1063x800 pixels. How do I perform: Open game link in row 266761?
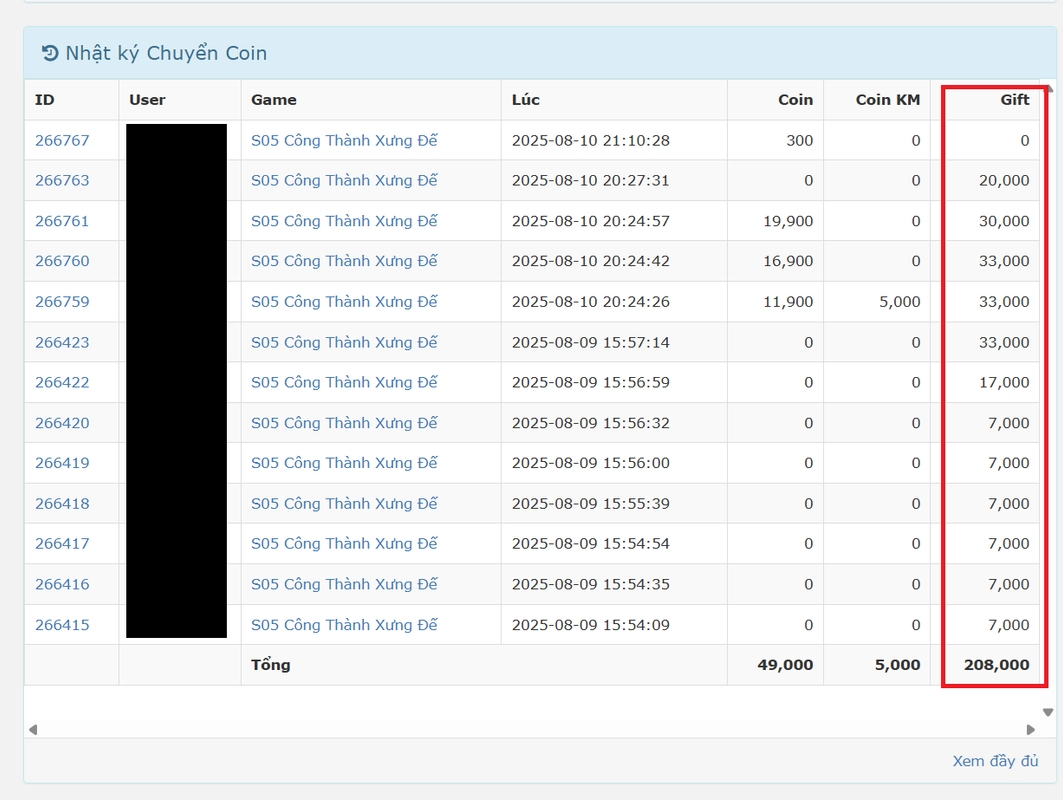click(344, 221)
